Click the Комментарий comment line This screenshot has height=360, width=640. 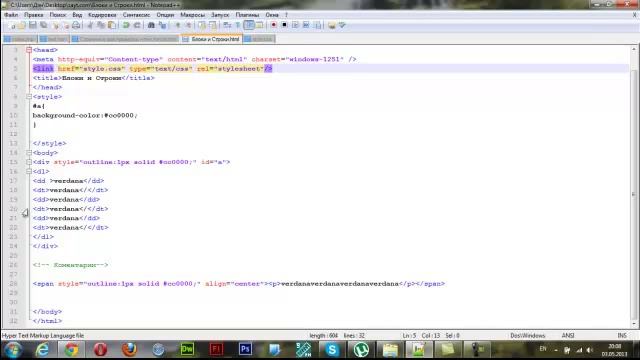[x=70, y=265]
